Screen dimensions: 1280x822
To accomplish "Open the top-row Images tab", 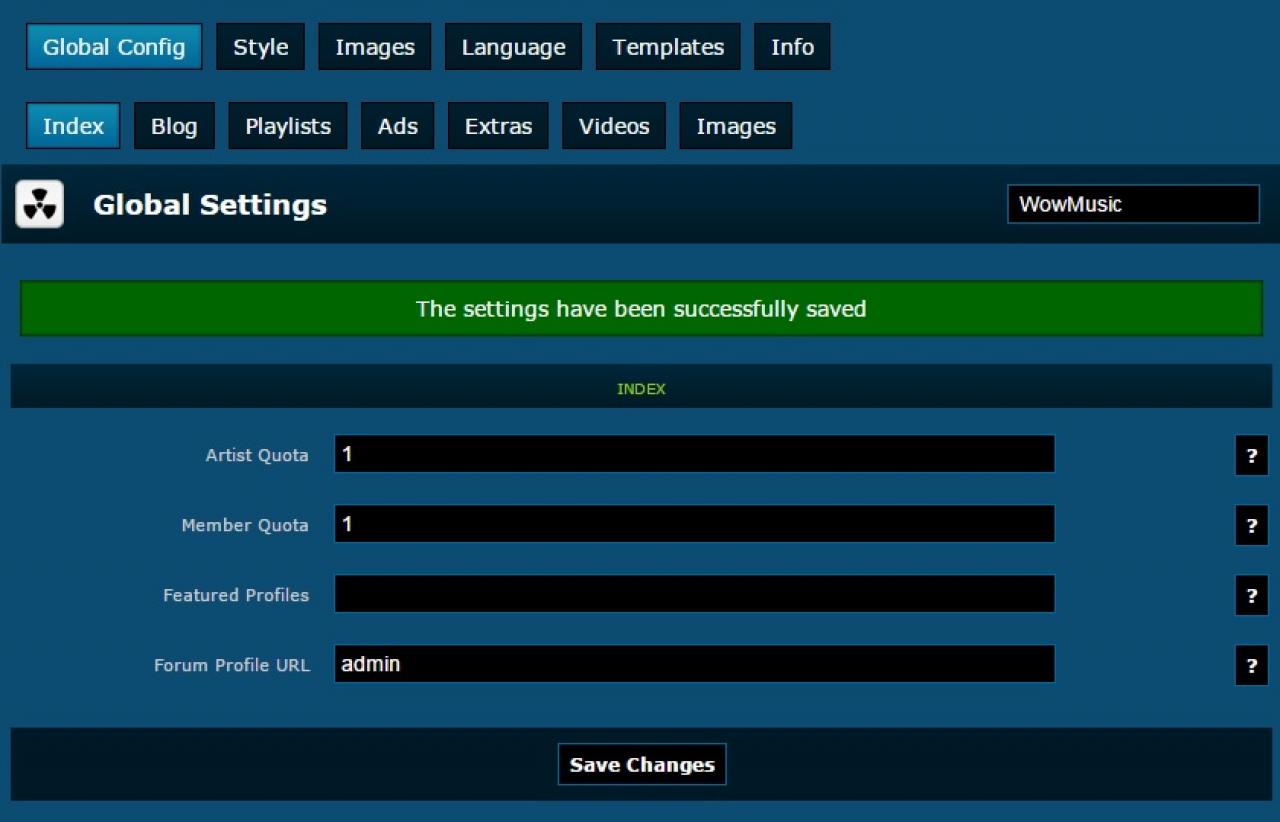I will (375, 47).
